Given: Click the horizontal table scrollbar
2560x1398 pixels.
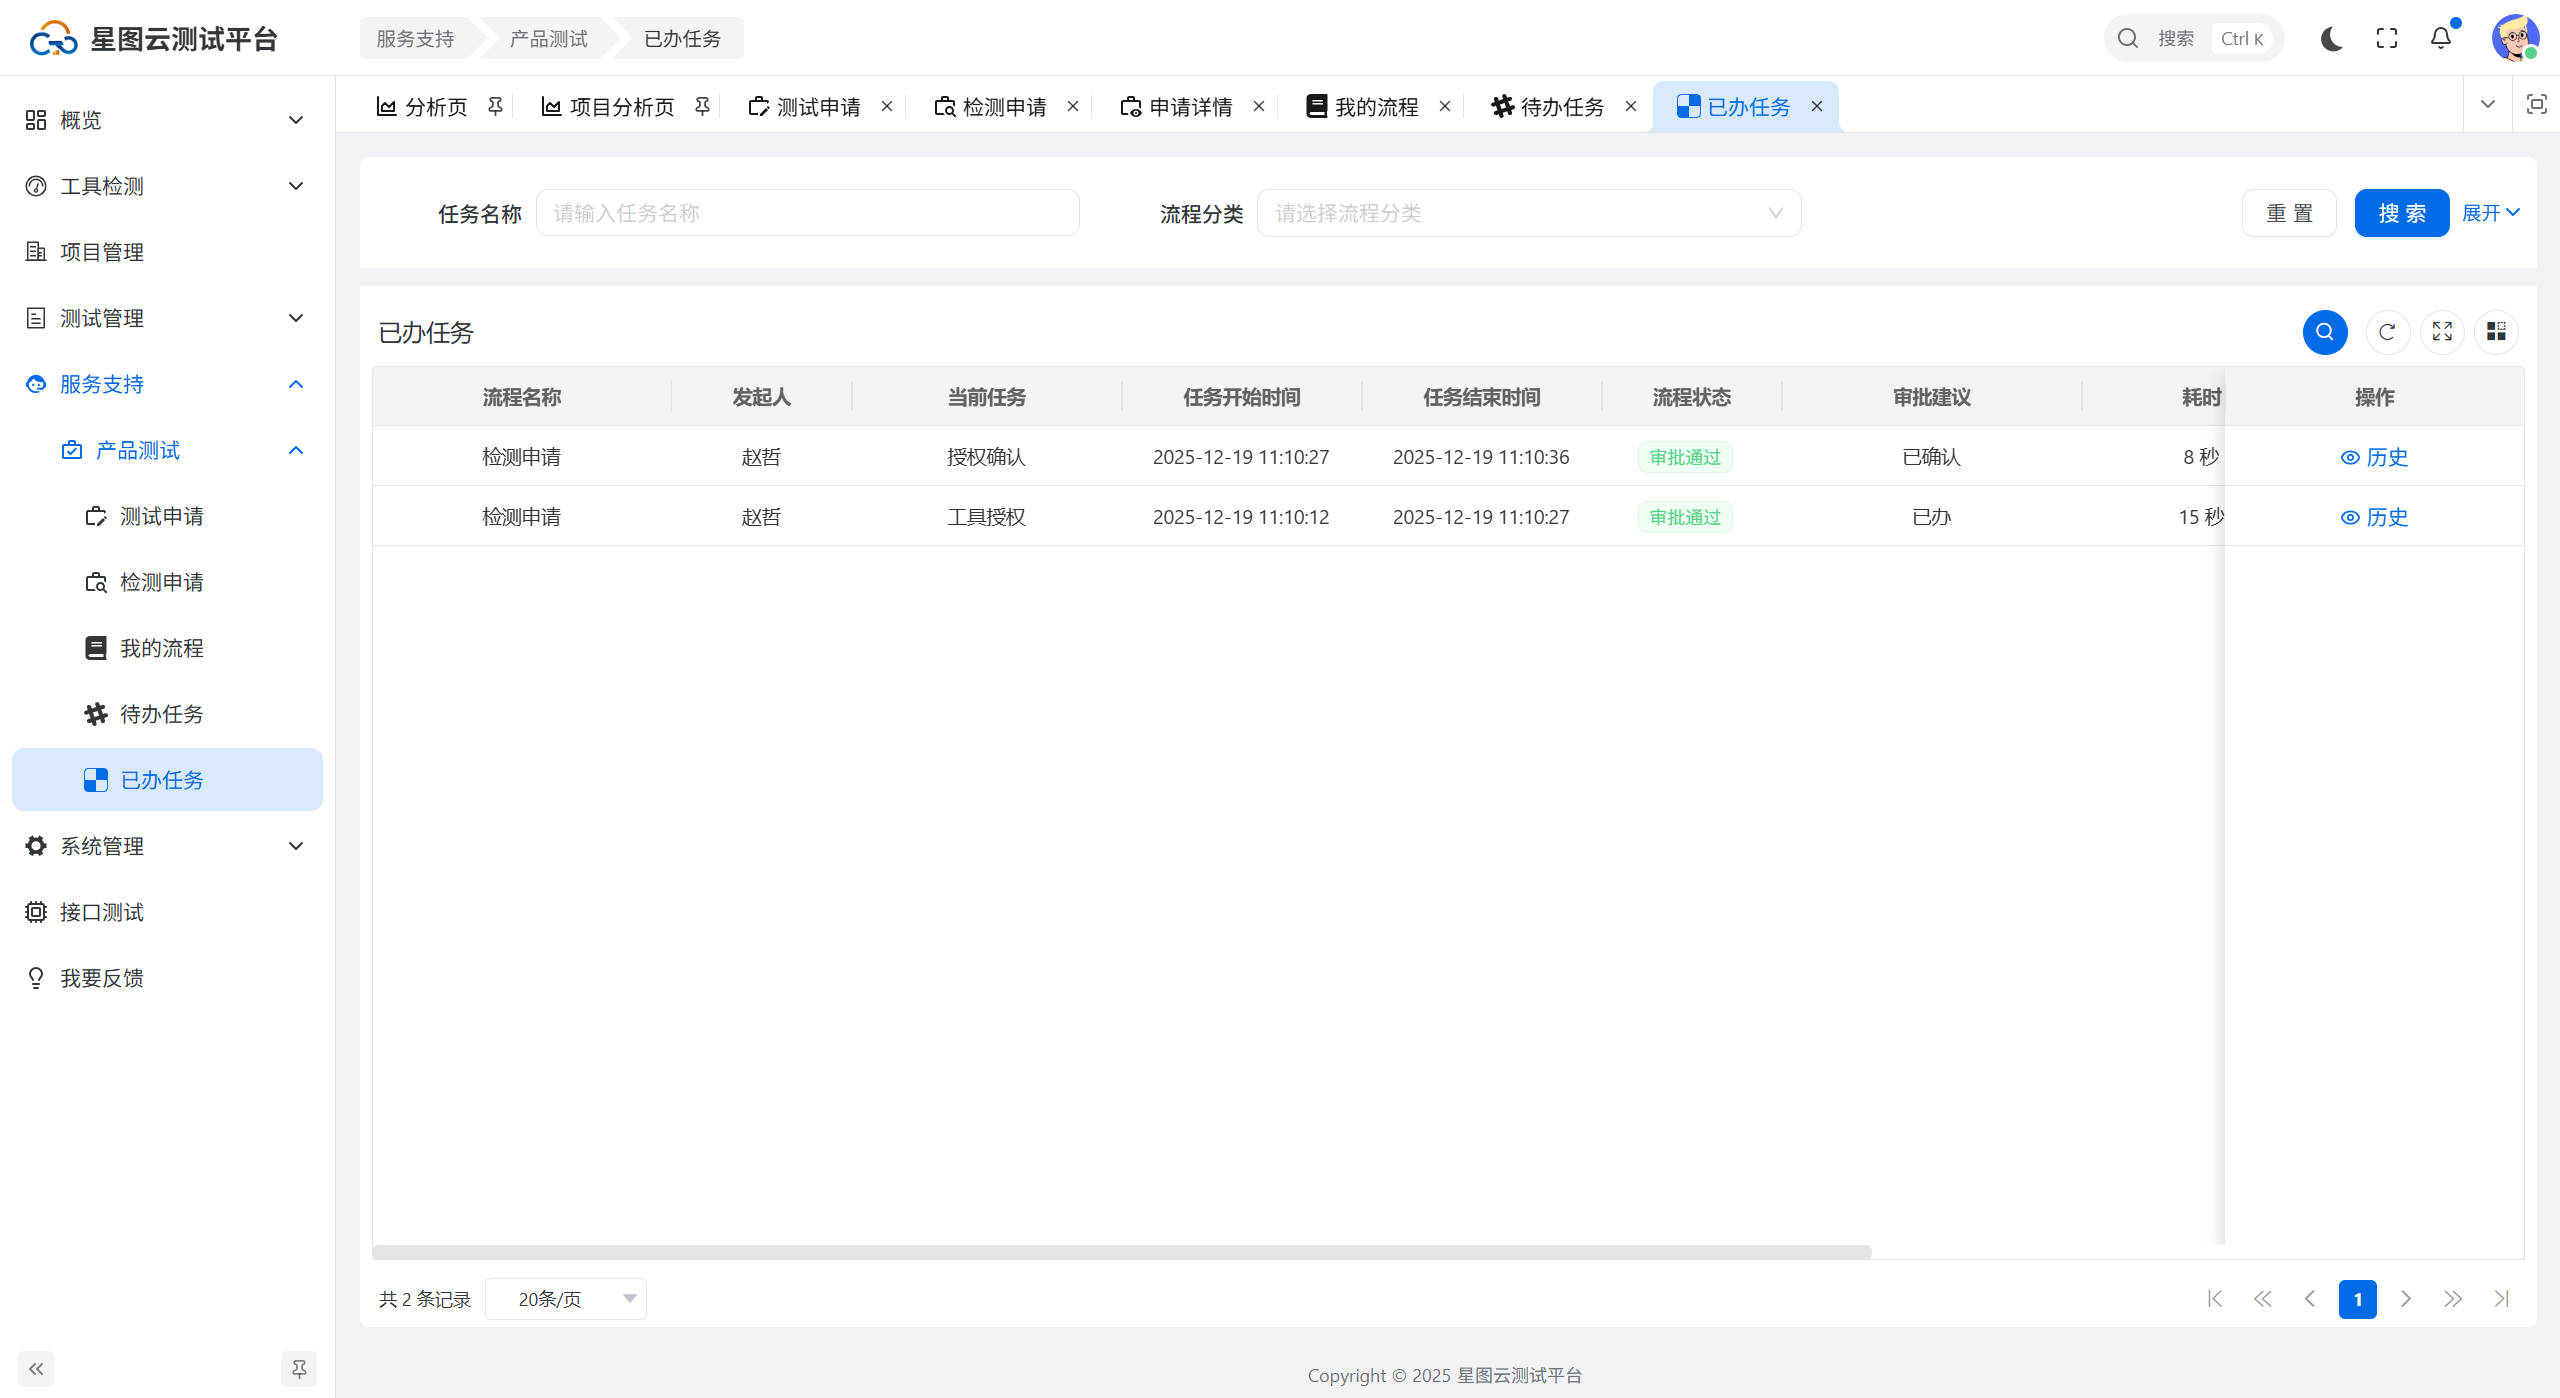Looking at the screenshot, I should (x=1120, y=1252).
